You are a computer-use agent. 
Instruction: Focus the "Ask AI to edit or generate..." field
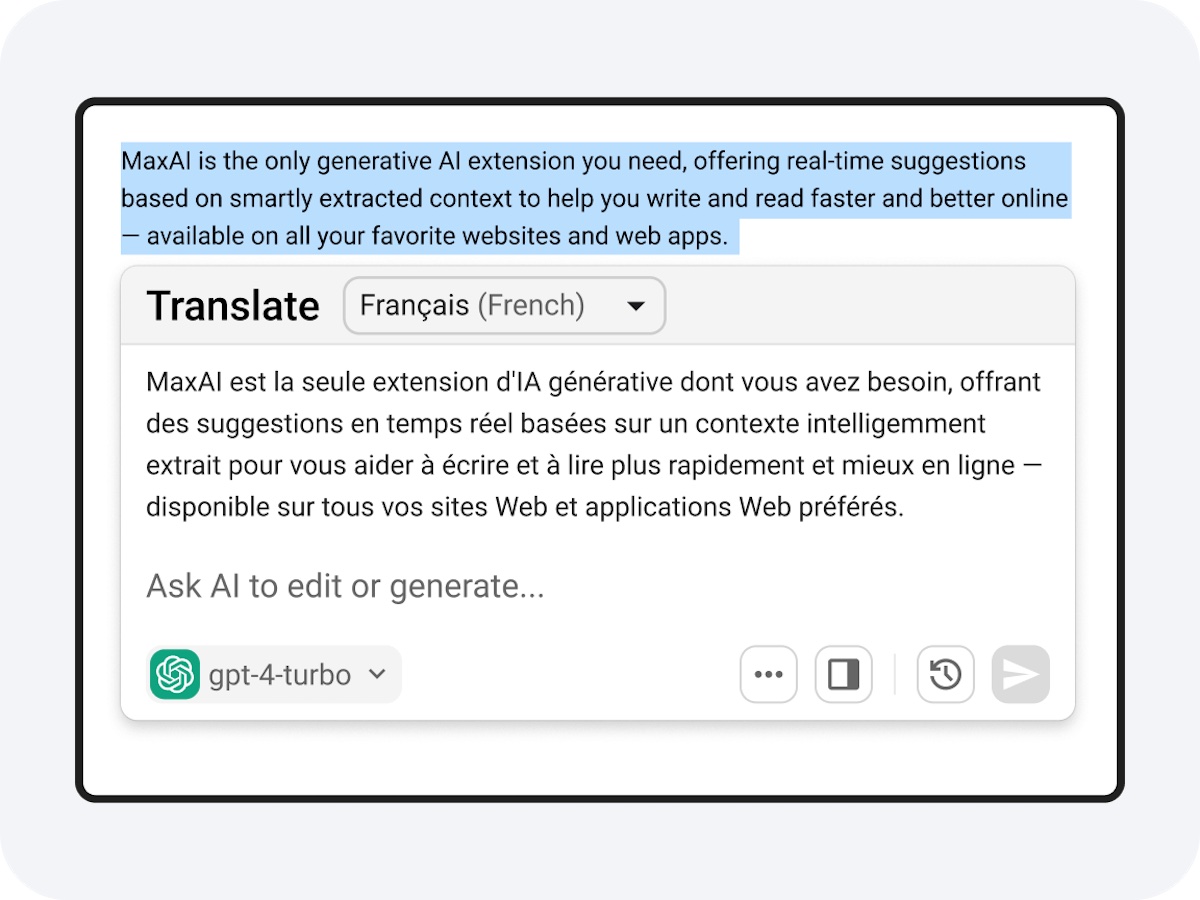coord(500,586)
